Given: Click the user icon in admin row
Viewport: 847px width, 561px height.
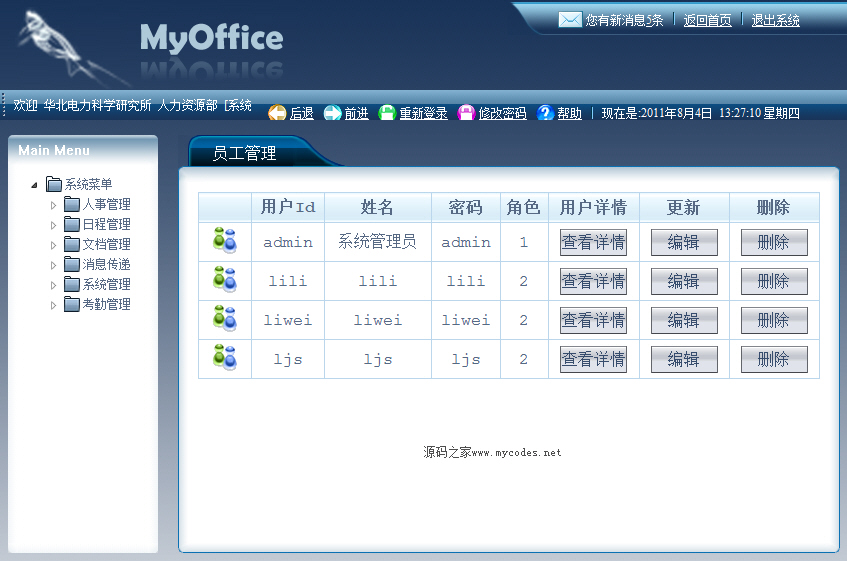Looking at the screenshot, I should click(225, 241).
